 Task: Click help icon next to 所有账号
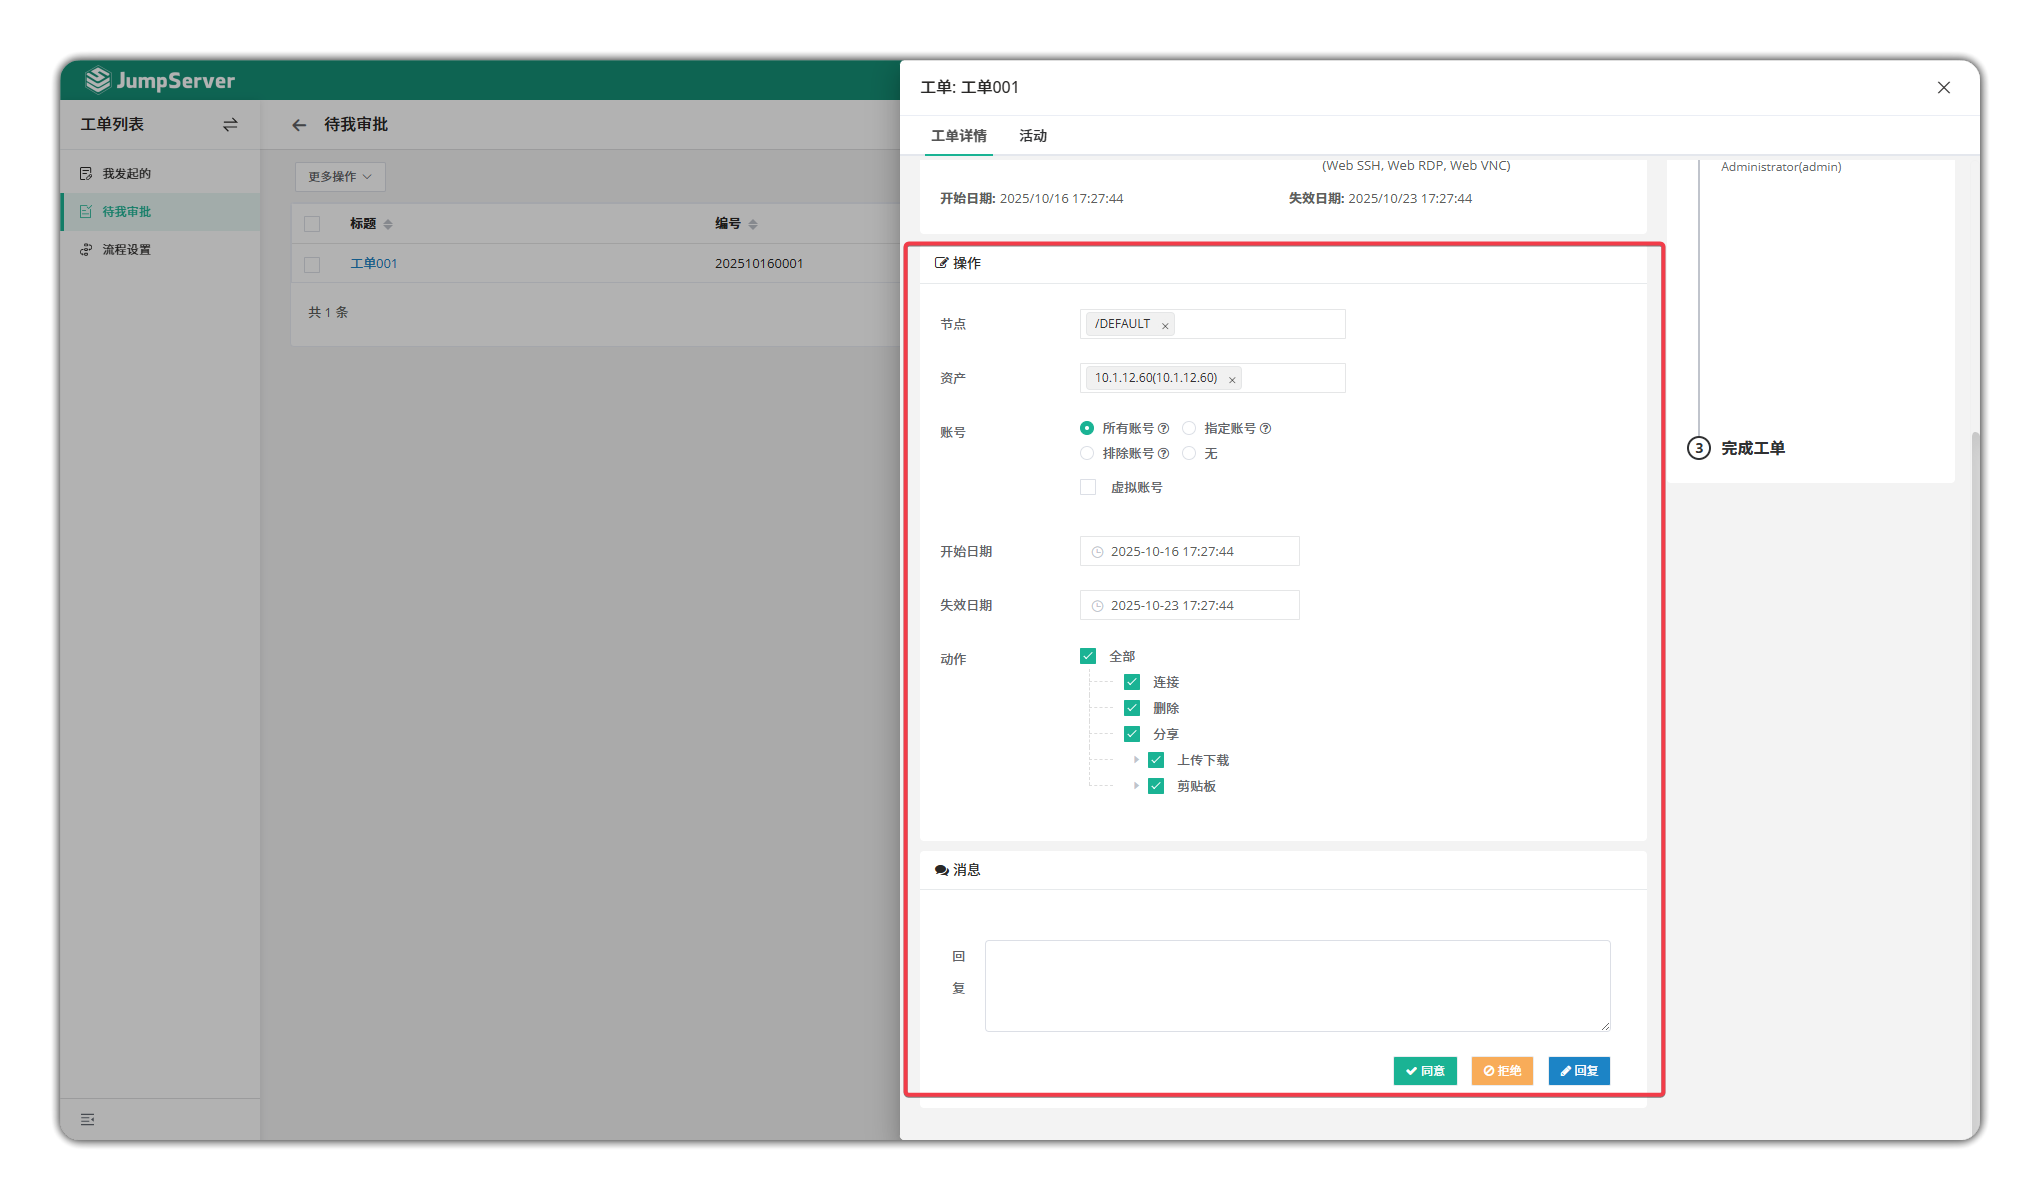[1163, 429]
